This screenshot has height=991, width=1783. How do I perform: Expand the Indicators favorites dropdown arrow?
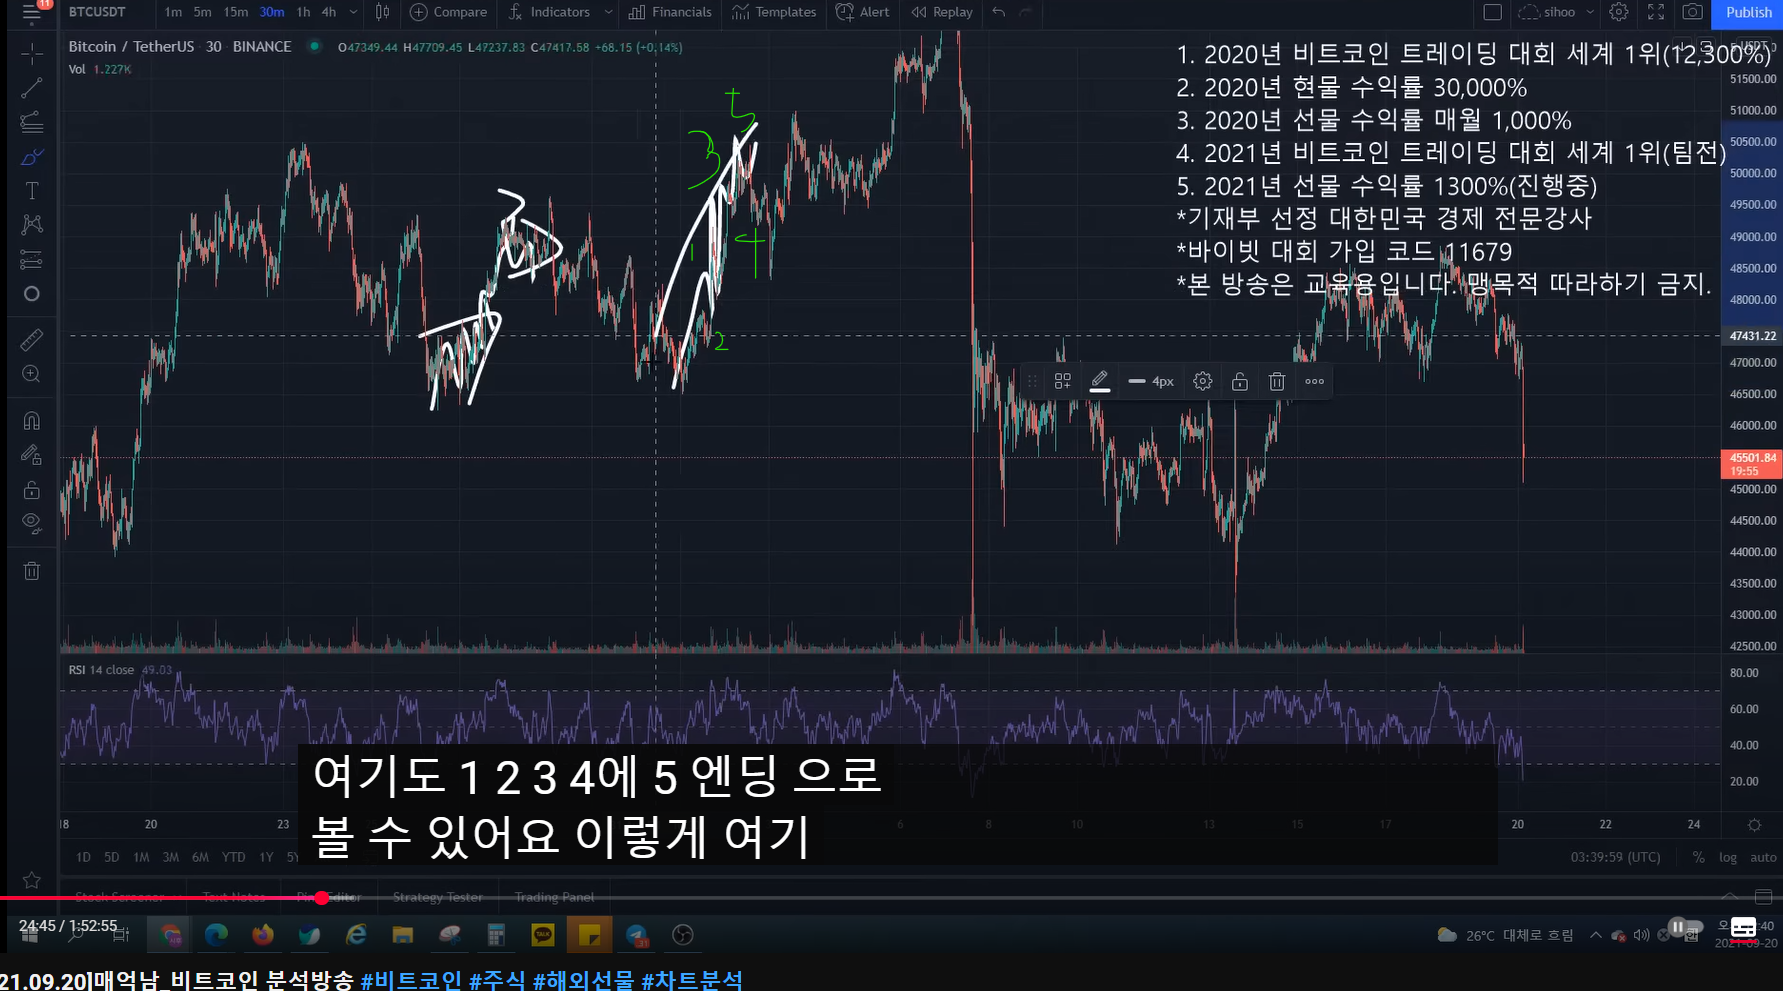point(609,12)
